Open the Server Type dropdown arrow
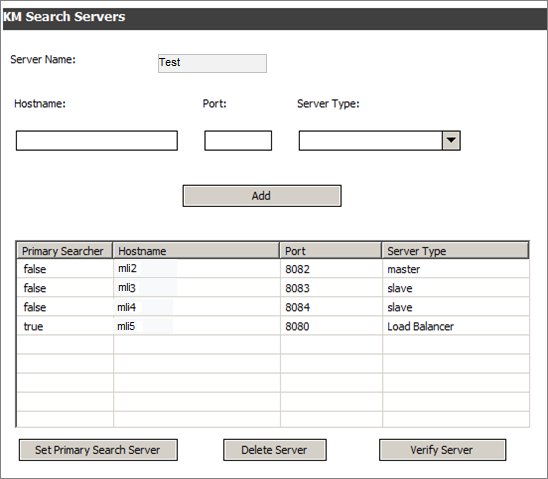Screen dimensions: 548x479 tap(451, 140)
